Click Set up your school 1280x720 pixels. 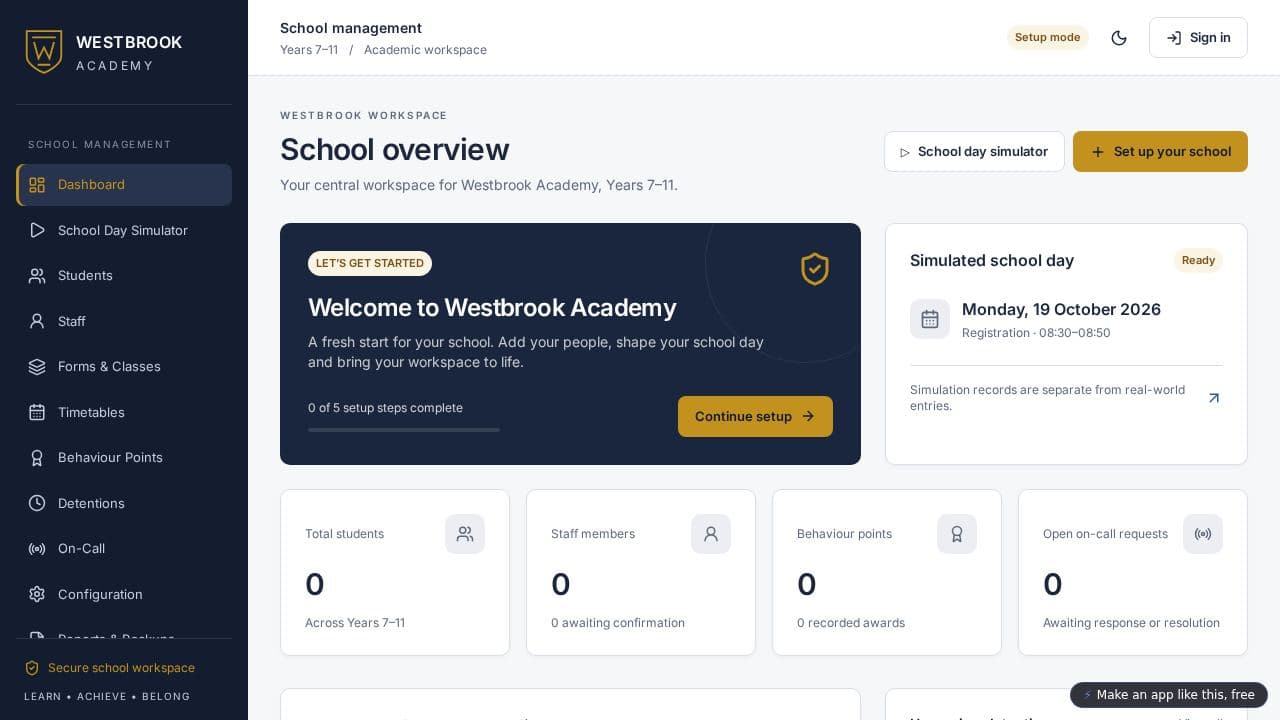[1160, 152]
